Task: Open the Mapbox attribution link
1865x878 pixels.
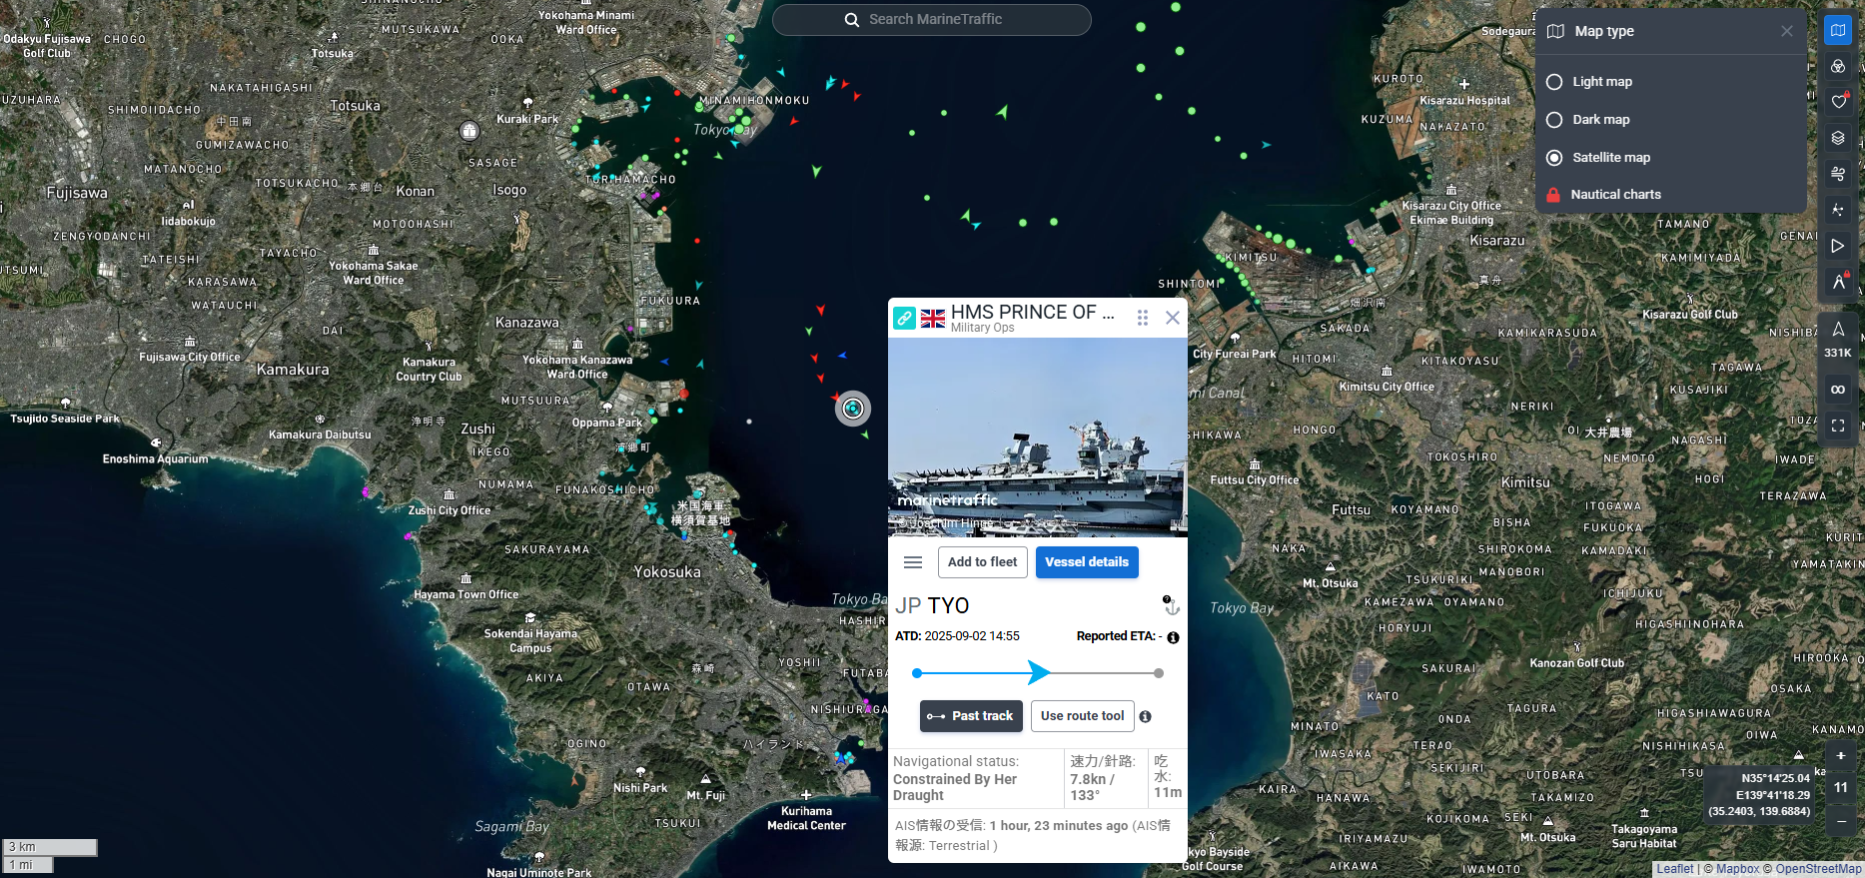Action: [x=1738, y=869]
